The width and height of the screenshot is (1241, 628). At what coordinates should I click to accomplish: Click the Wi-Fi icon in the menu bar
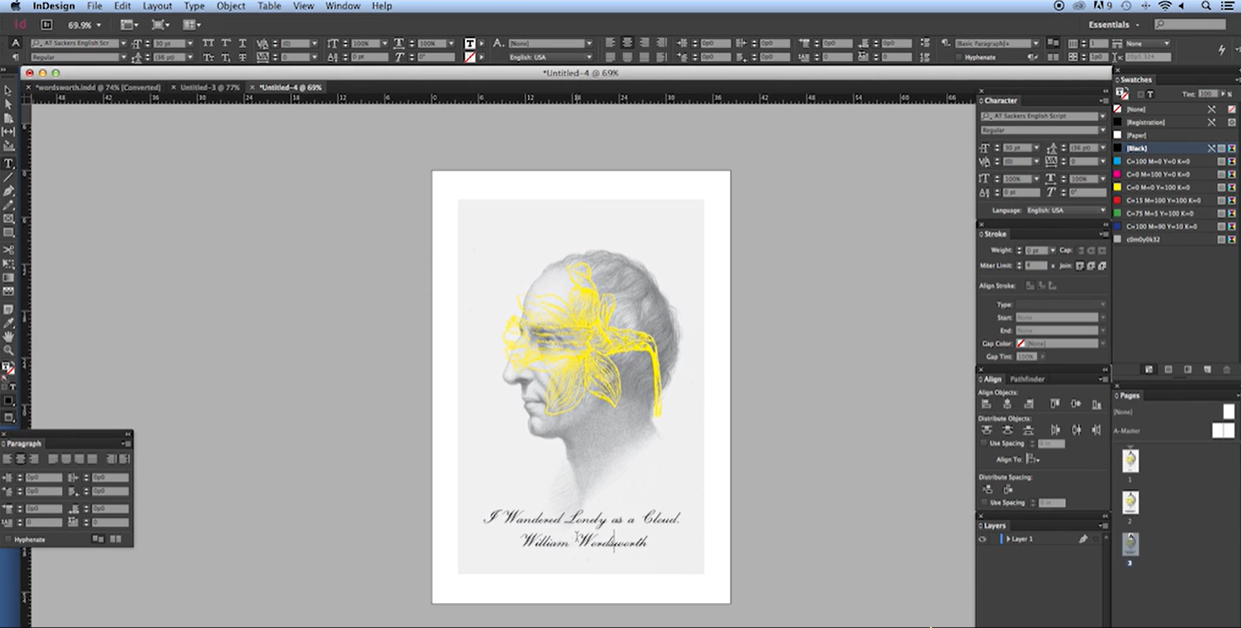tap(1163, 6)
